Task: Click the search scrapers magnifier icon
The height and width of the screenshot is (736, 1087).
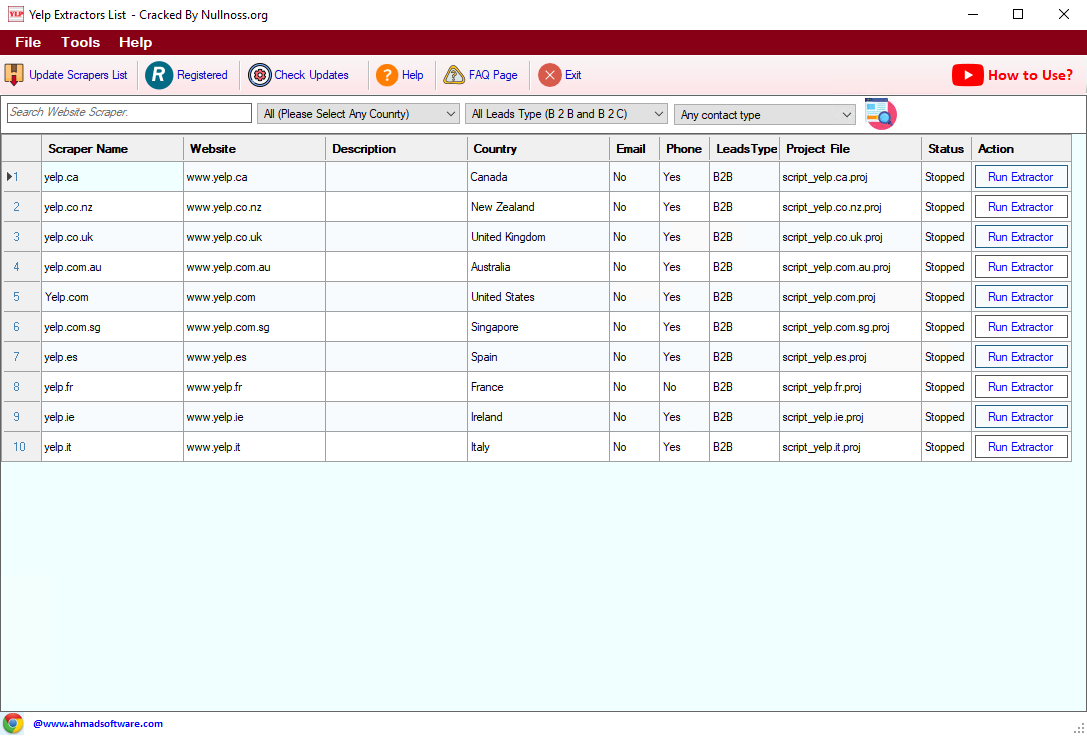Action: click(880, 114)
